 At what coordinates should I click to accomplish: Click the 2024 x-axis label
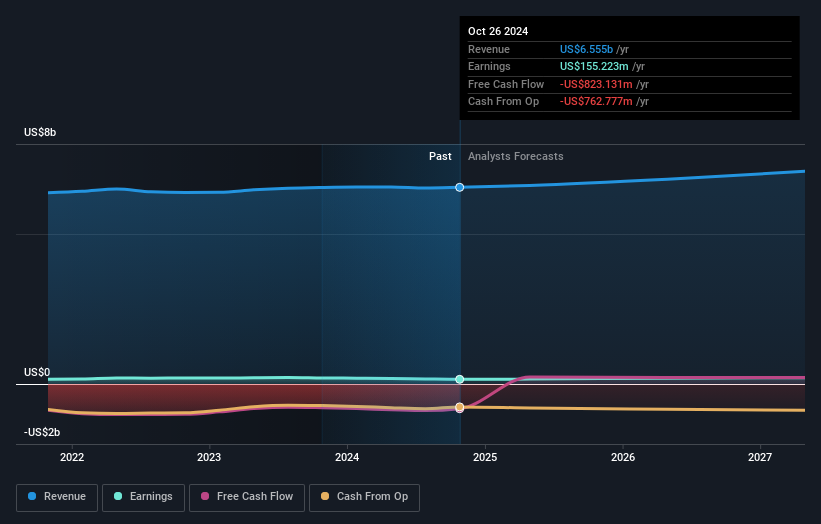347,457
